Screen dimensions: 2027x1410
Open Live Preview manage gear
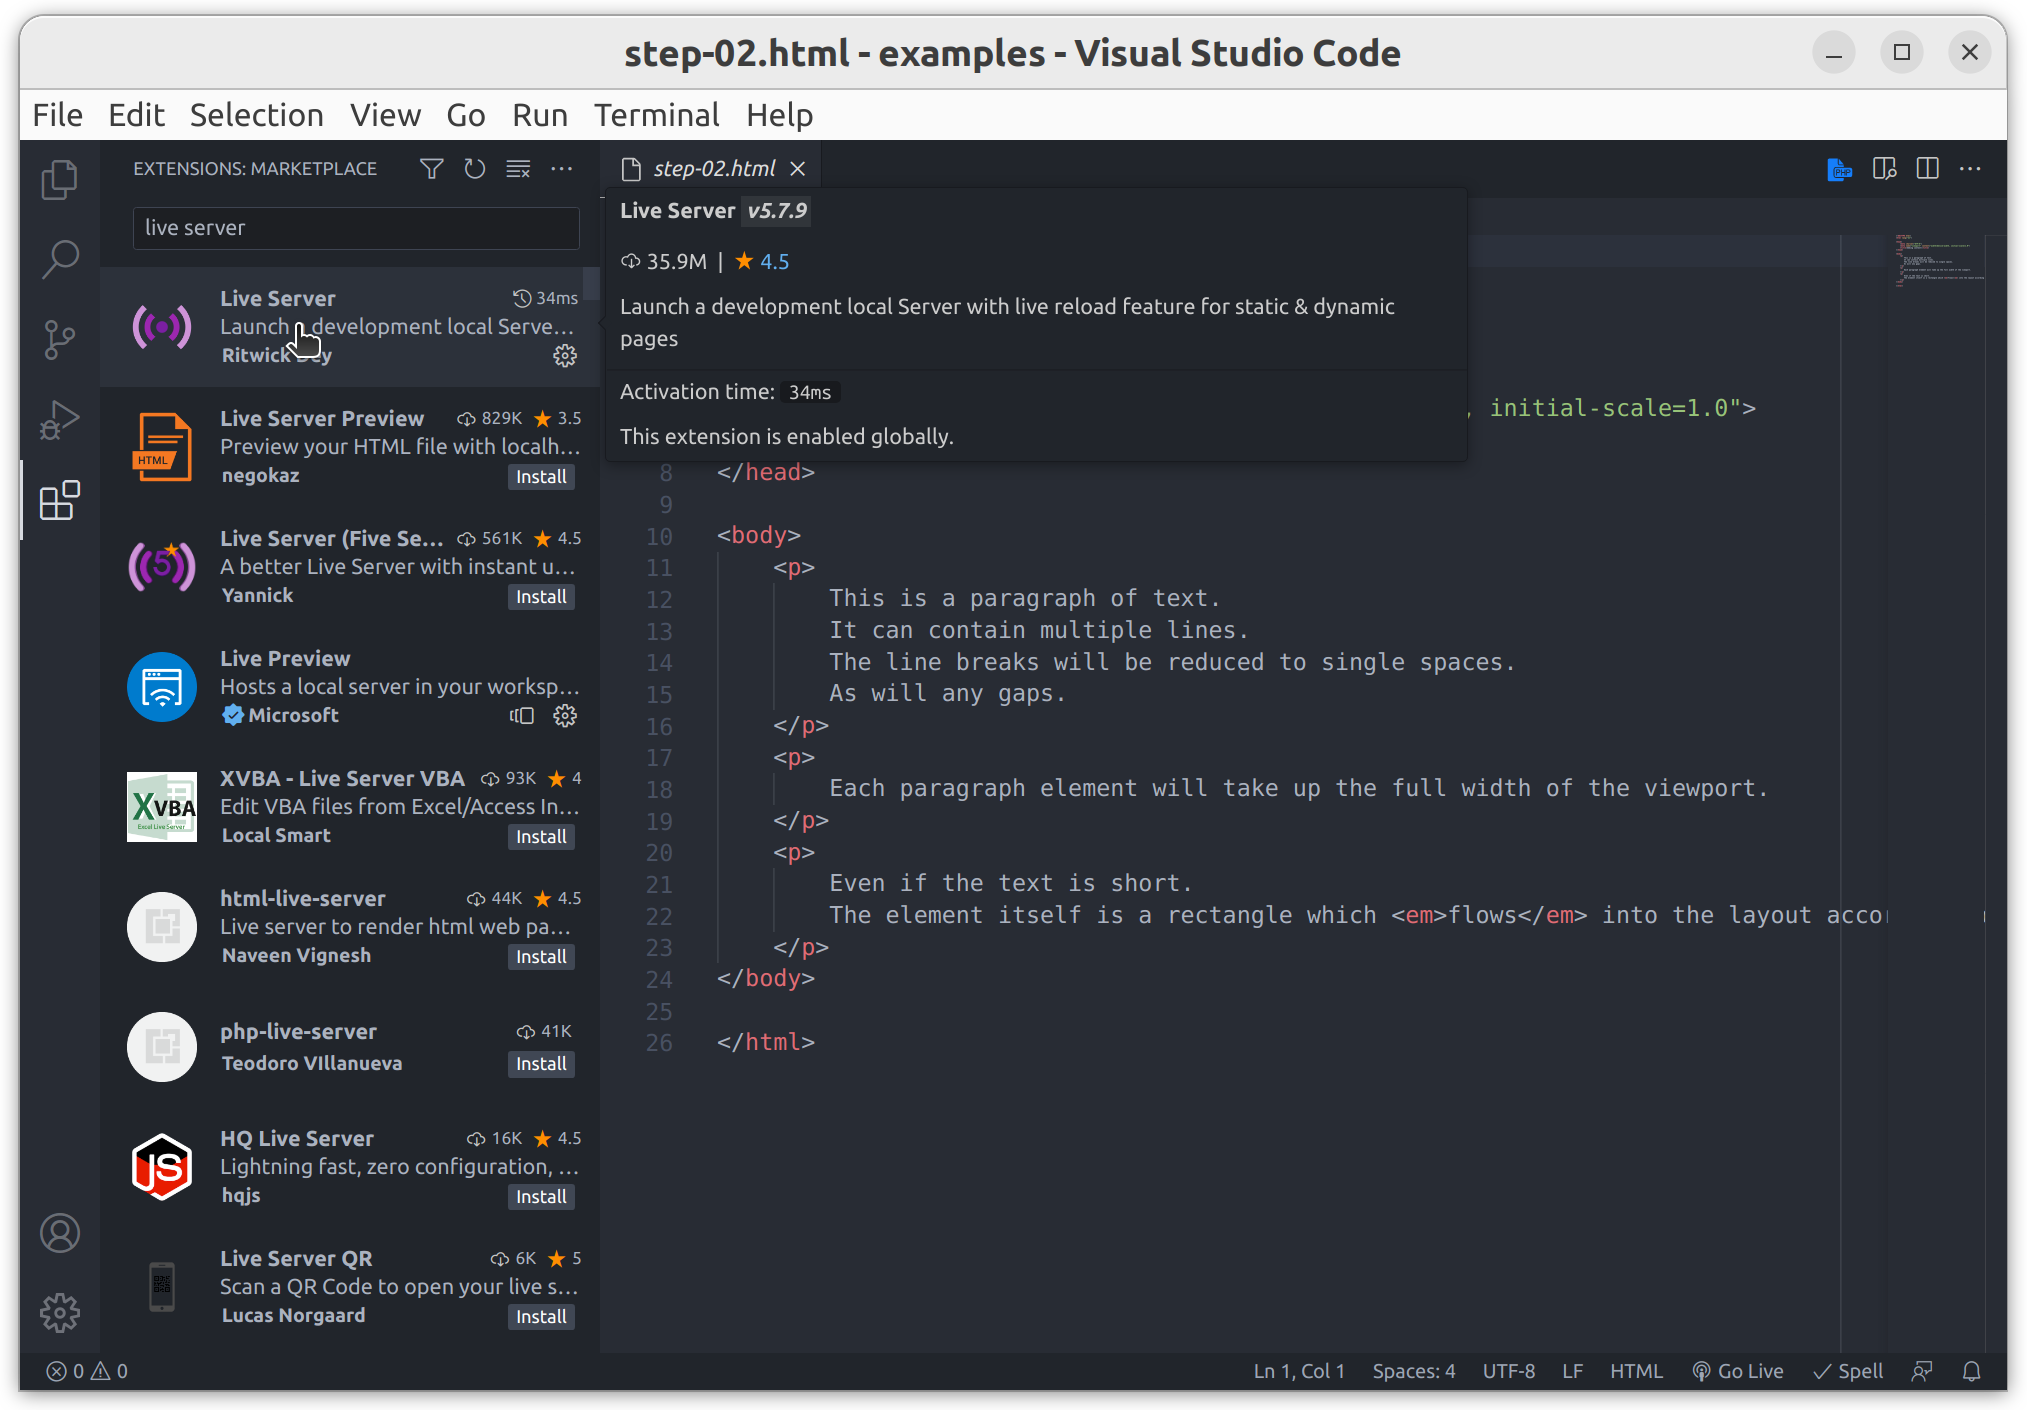(565, 716)
